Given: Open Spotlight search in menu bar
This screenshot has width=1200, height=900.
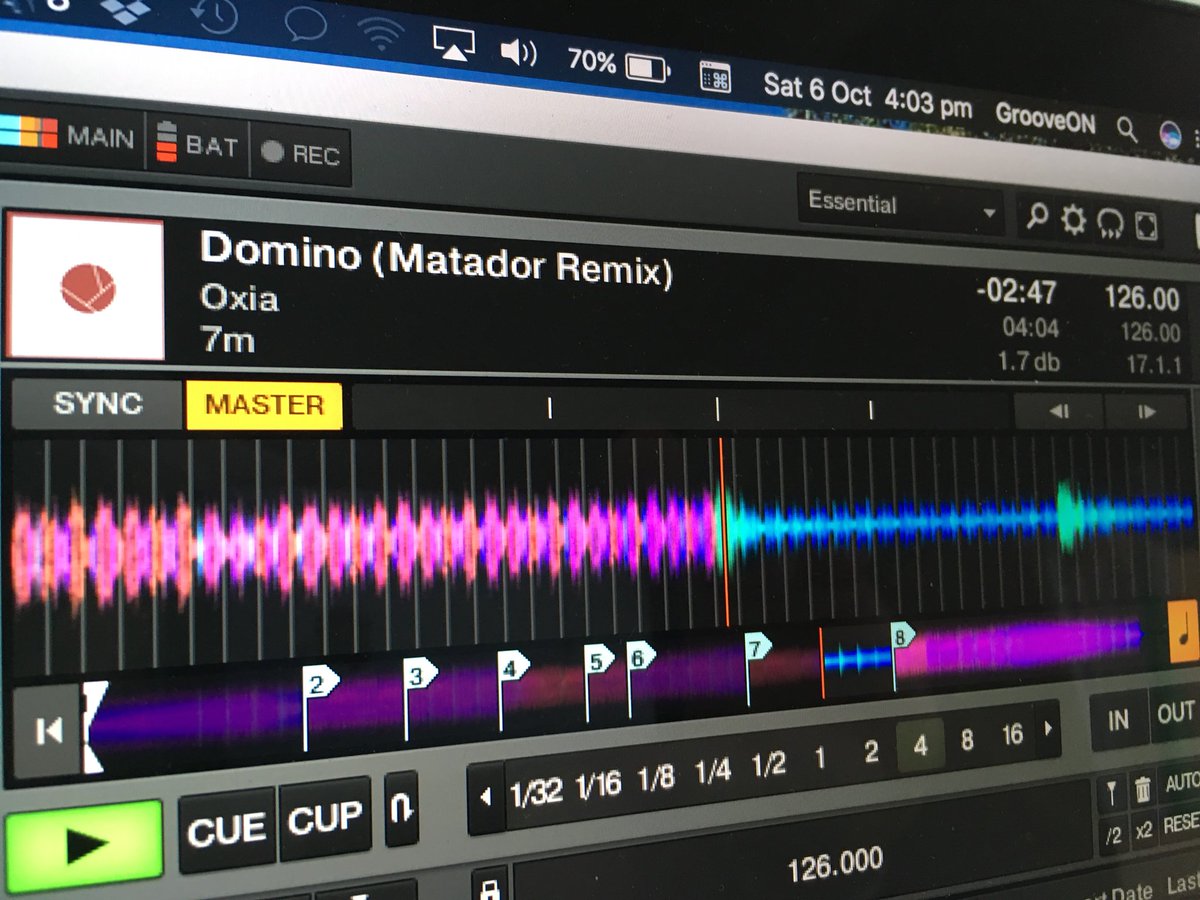Looking at the screenshot, I should 1127,129.
